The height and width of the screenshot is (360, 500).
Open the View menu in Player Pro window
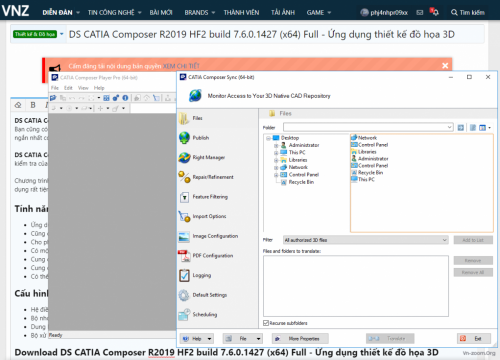point(83,88)
